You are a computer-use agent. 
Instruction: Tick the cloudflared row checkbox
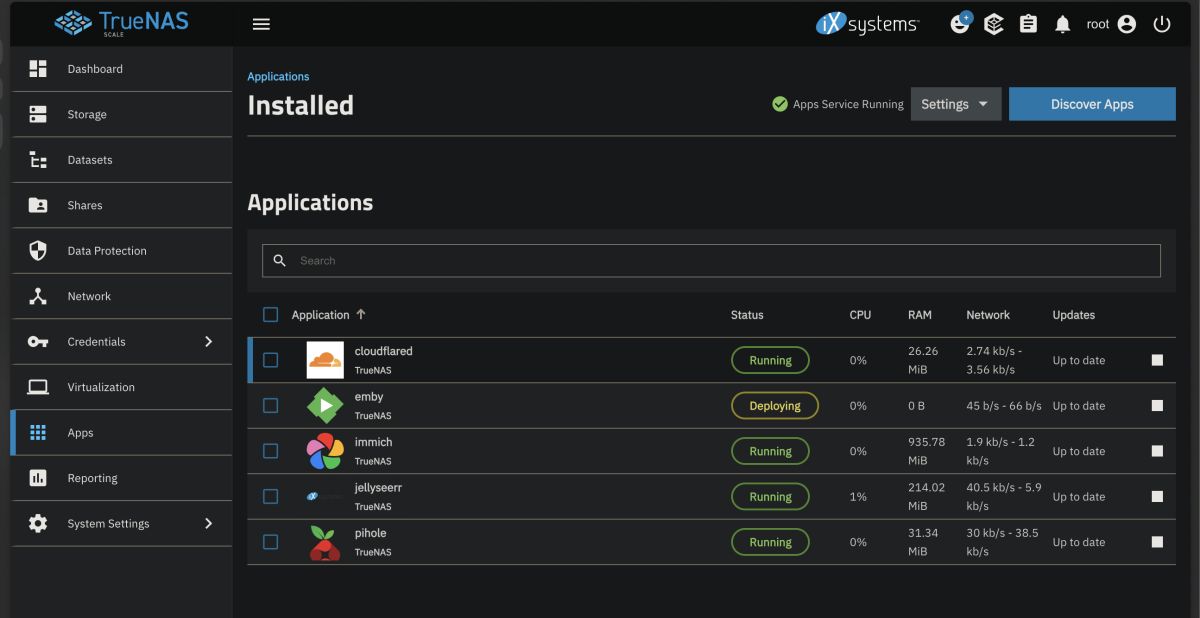[x=270, y=360]
